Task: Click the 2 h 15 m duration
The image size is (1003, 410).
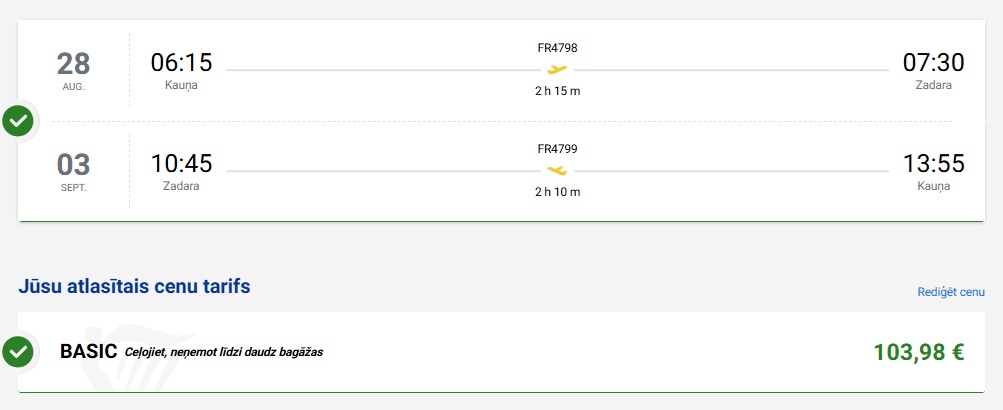Action: point(557,91)
